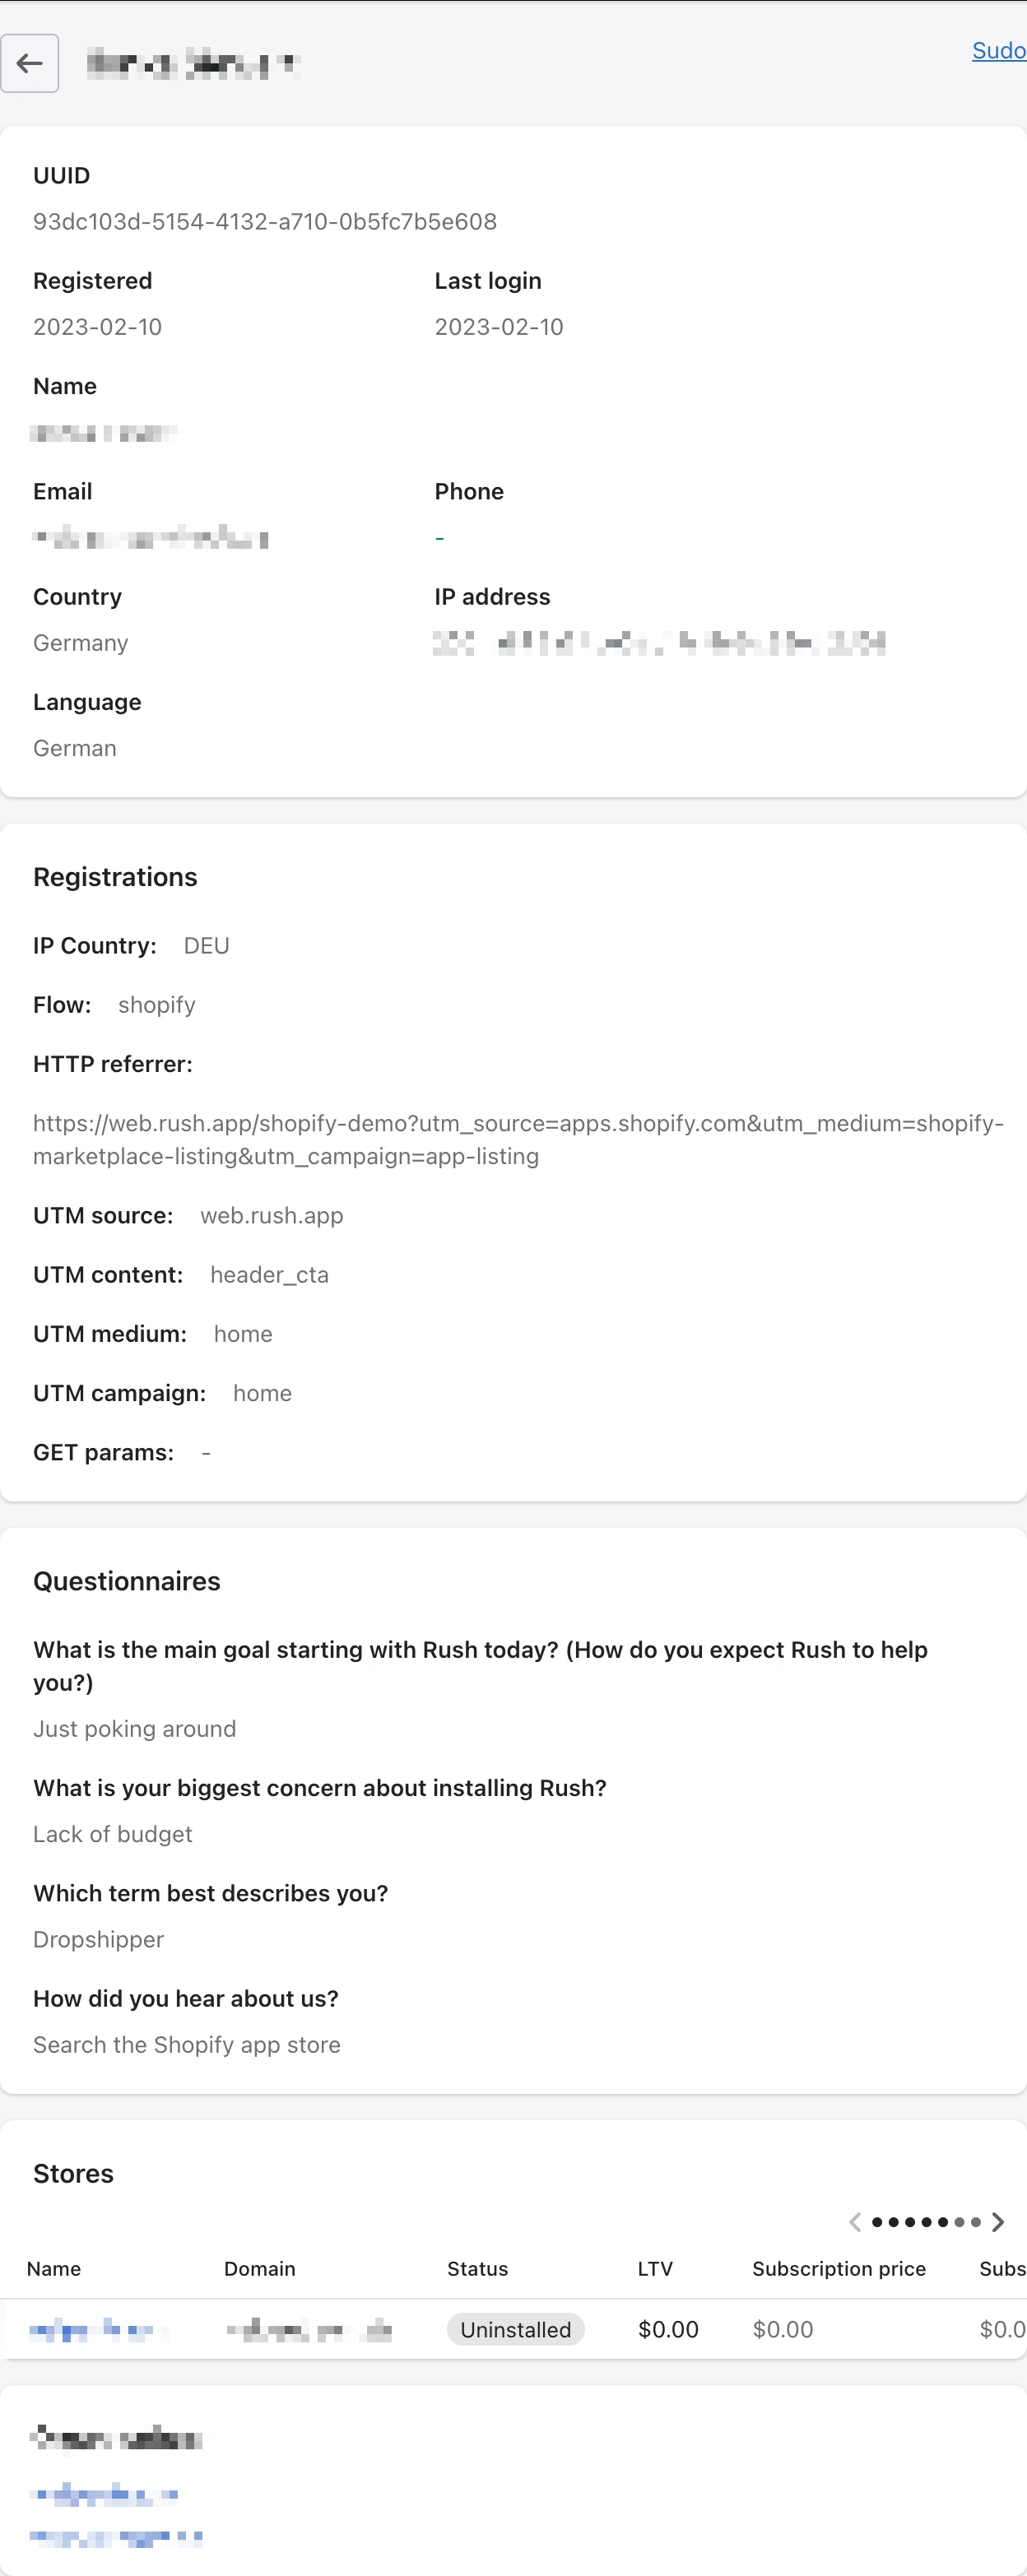This screenshot has height=2576, width=1027.
Task: Click the LTV column header in Stores
Action: point(655,2269)
